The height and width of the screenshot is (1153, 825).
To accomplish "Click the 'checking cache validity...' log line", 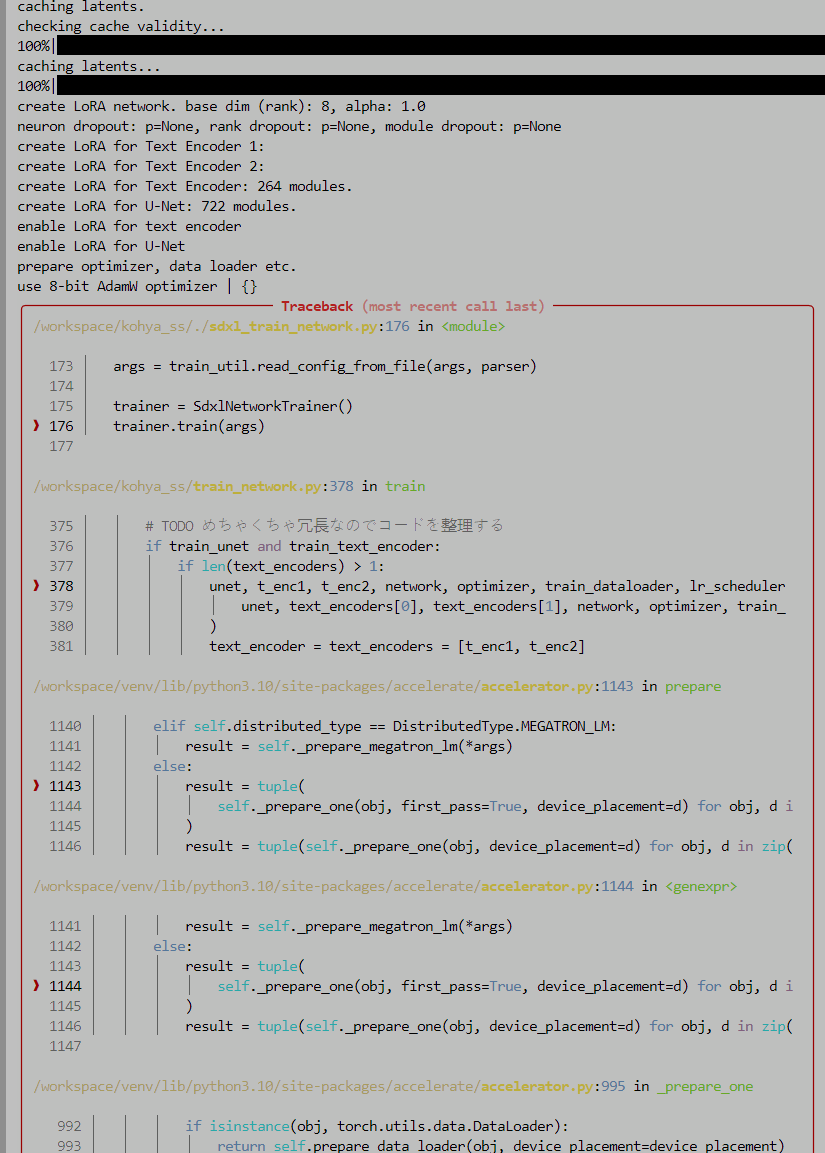I will (121, 26).
